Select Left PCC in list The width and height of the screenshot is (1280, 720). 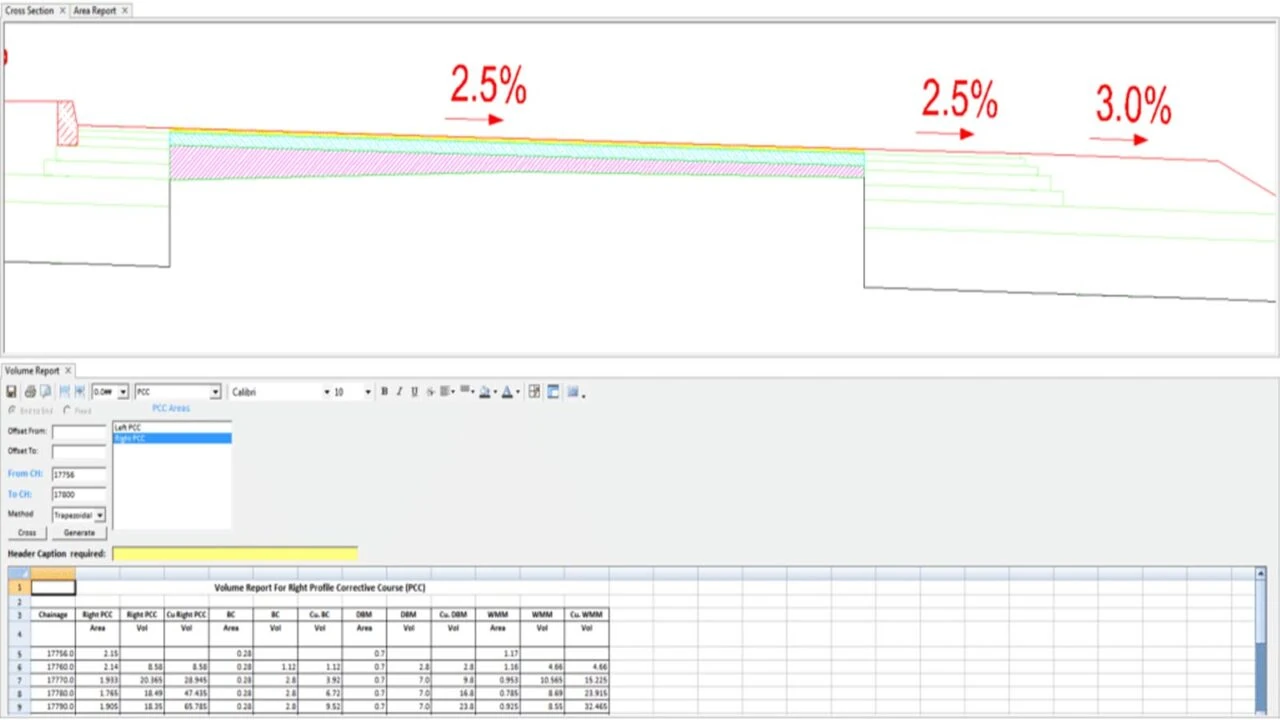click(172, 428)
